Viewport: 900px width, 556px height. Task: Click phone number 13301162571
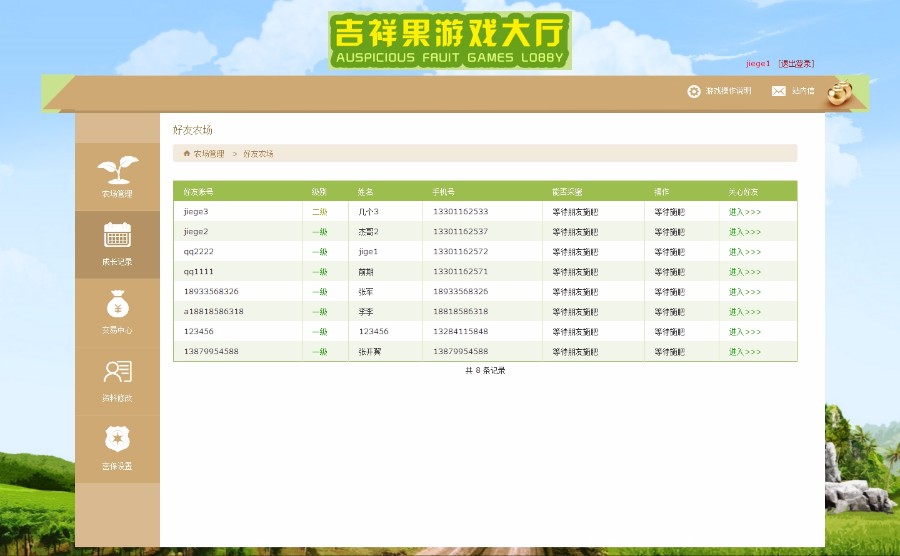461,271
